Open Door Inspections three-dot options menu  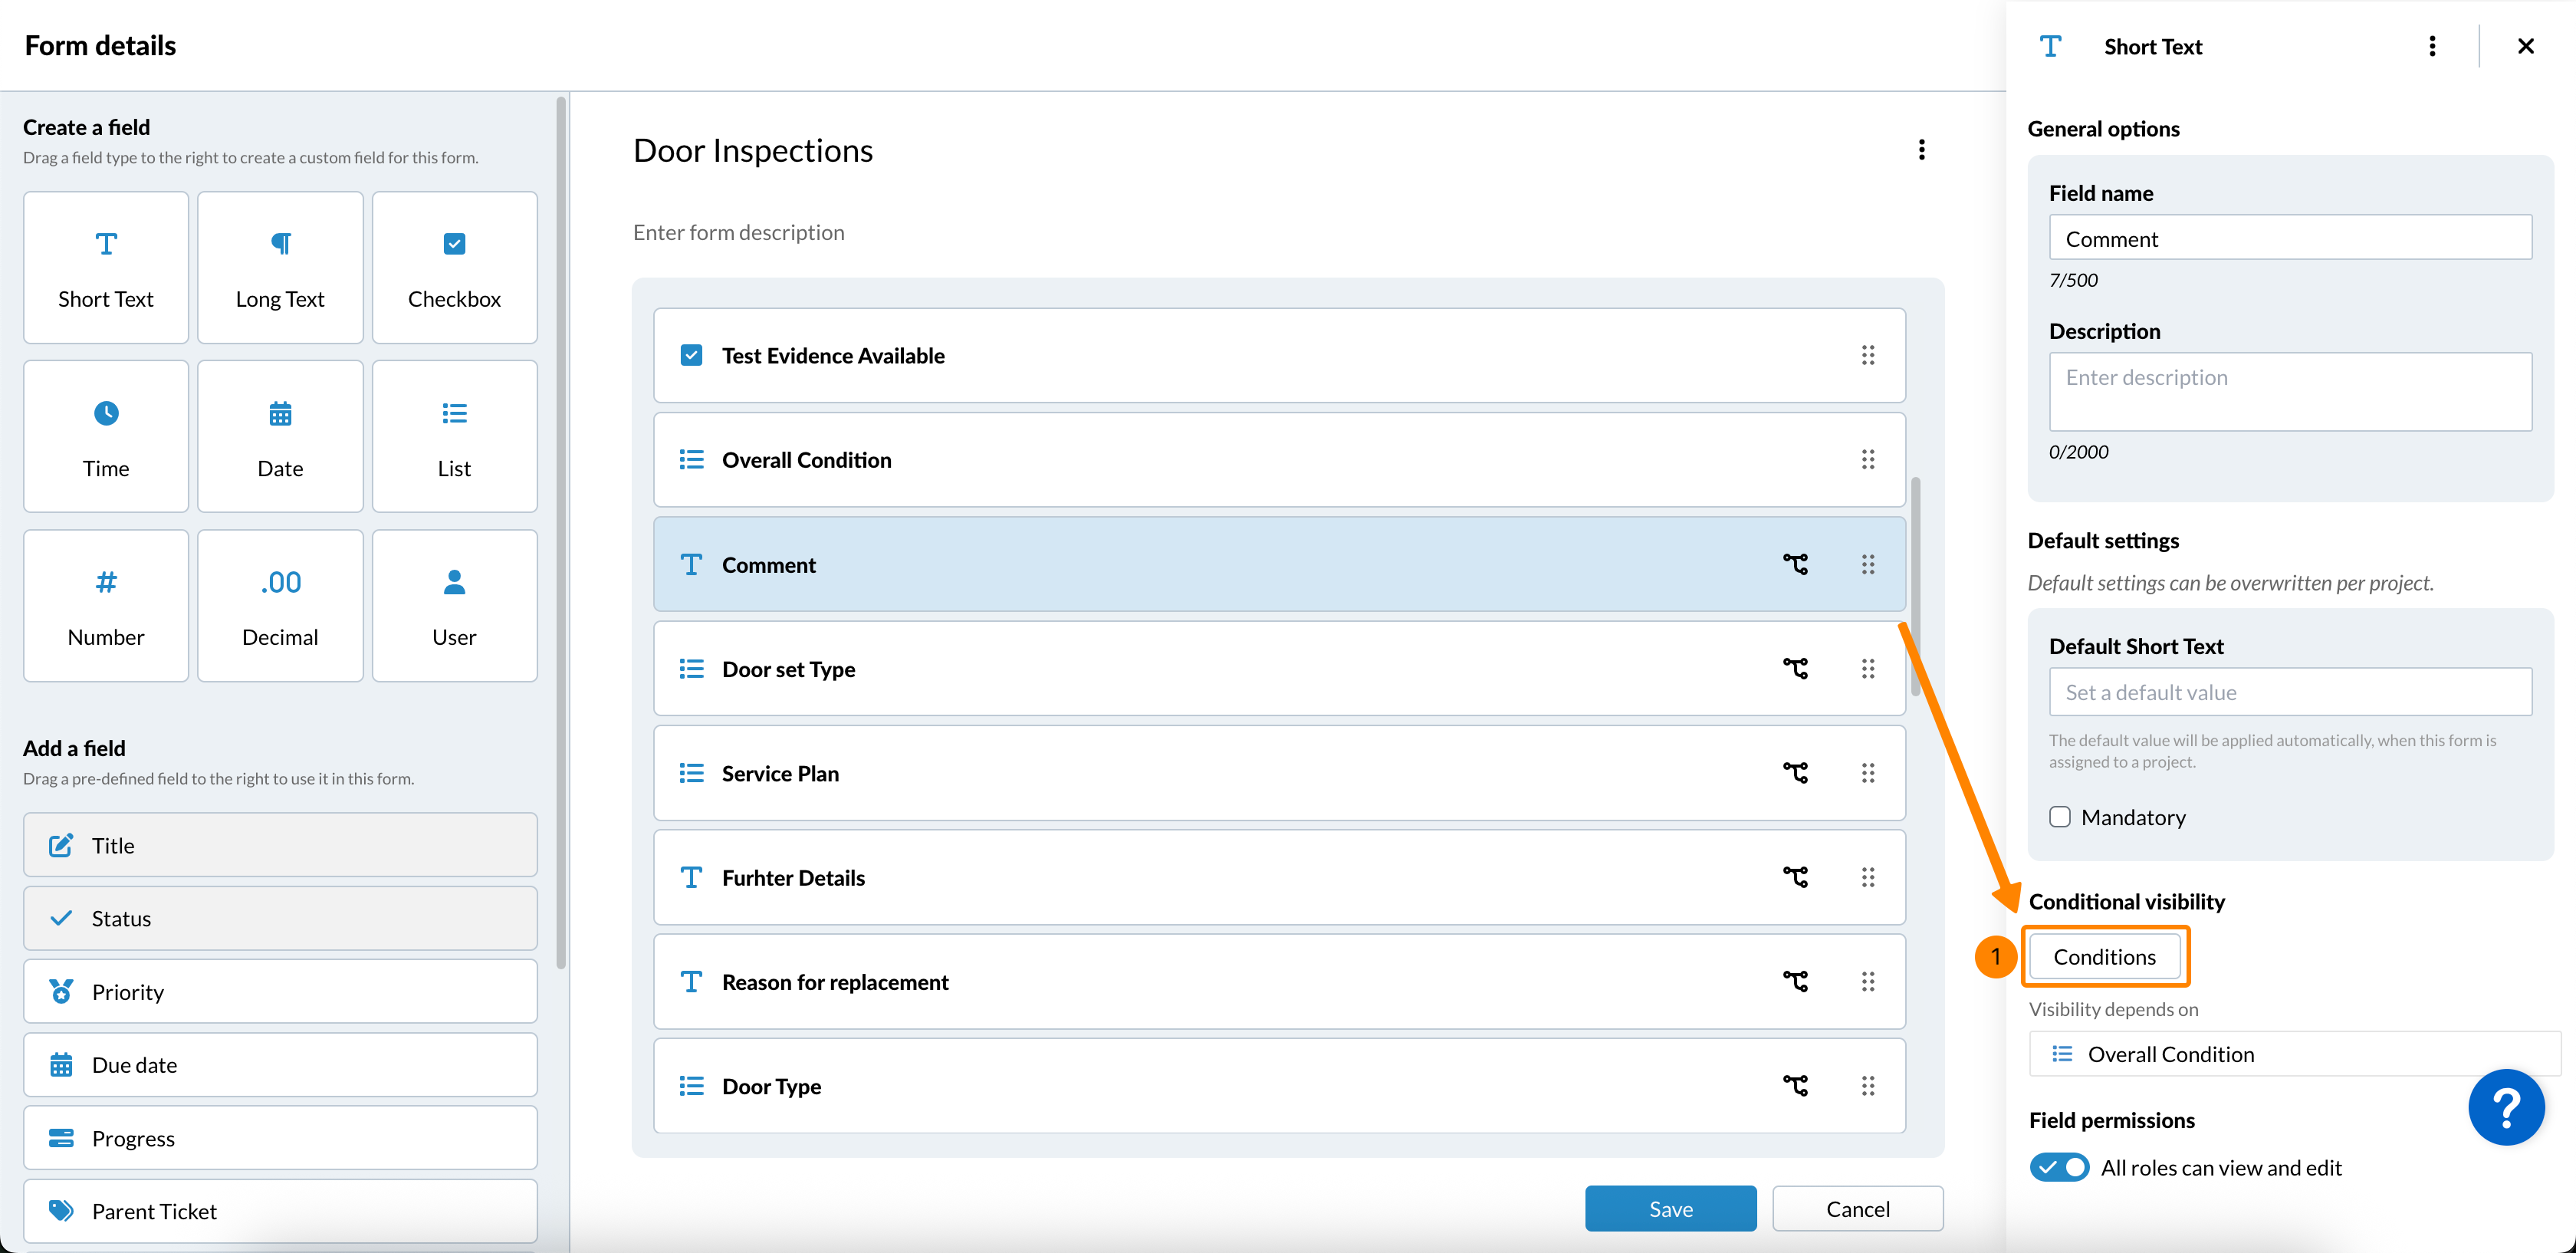click(x=1921, y=150)
